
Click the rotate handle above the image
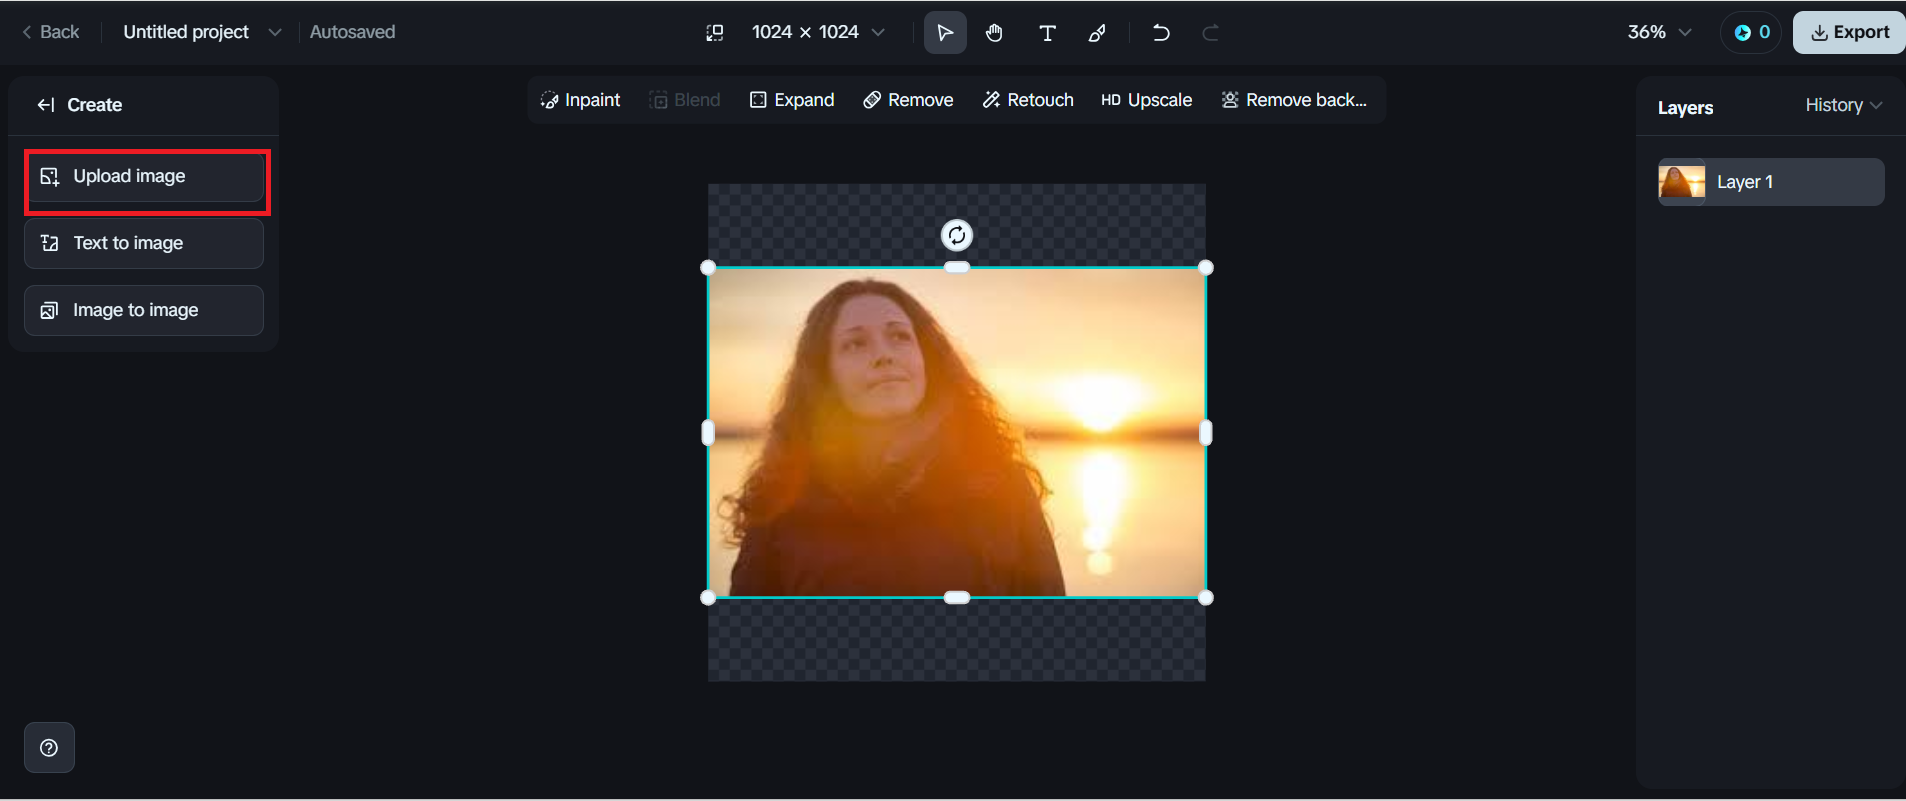click(957, 235)
